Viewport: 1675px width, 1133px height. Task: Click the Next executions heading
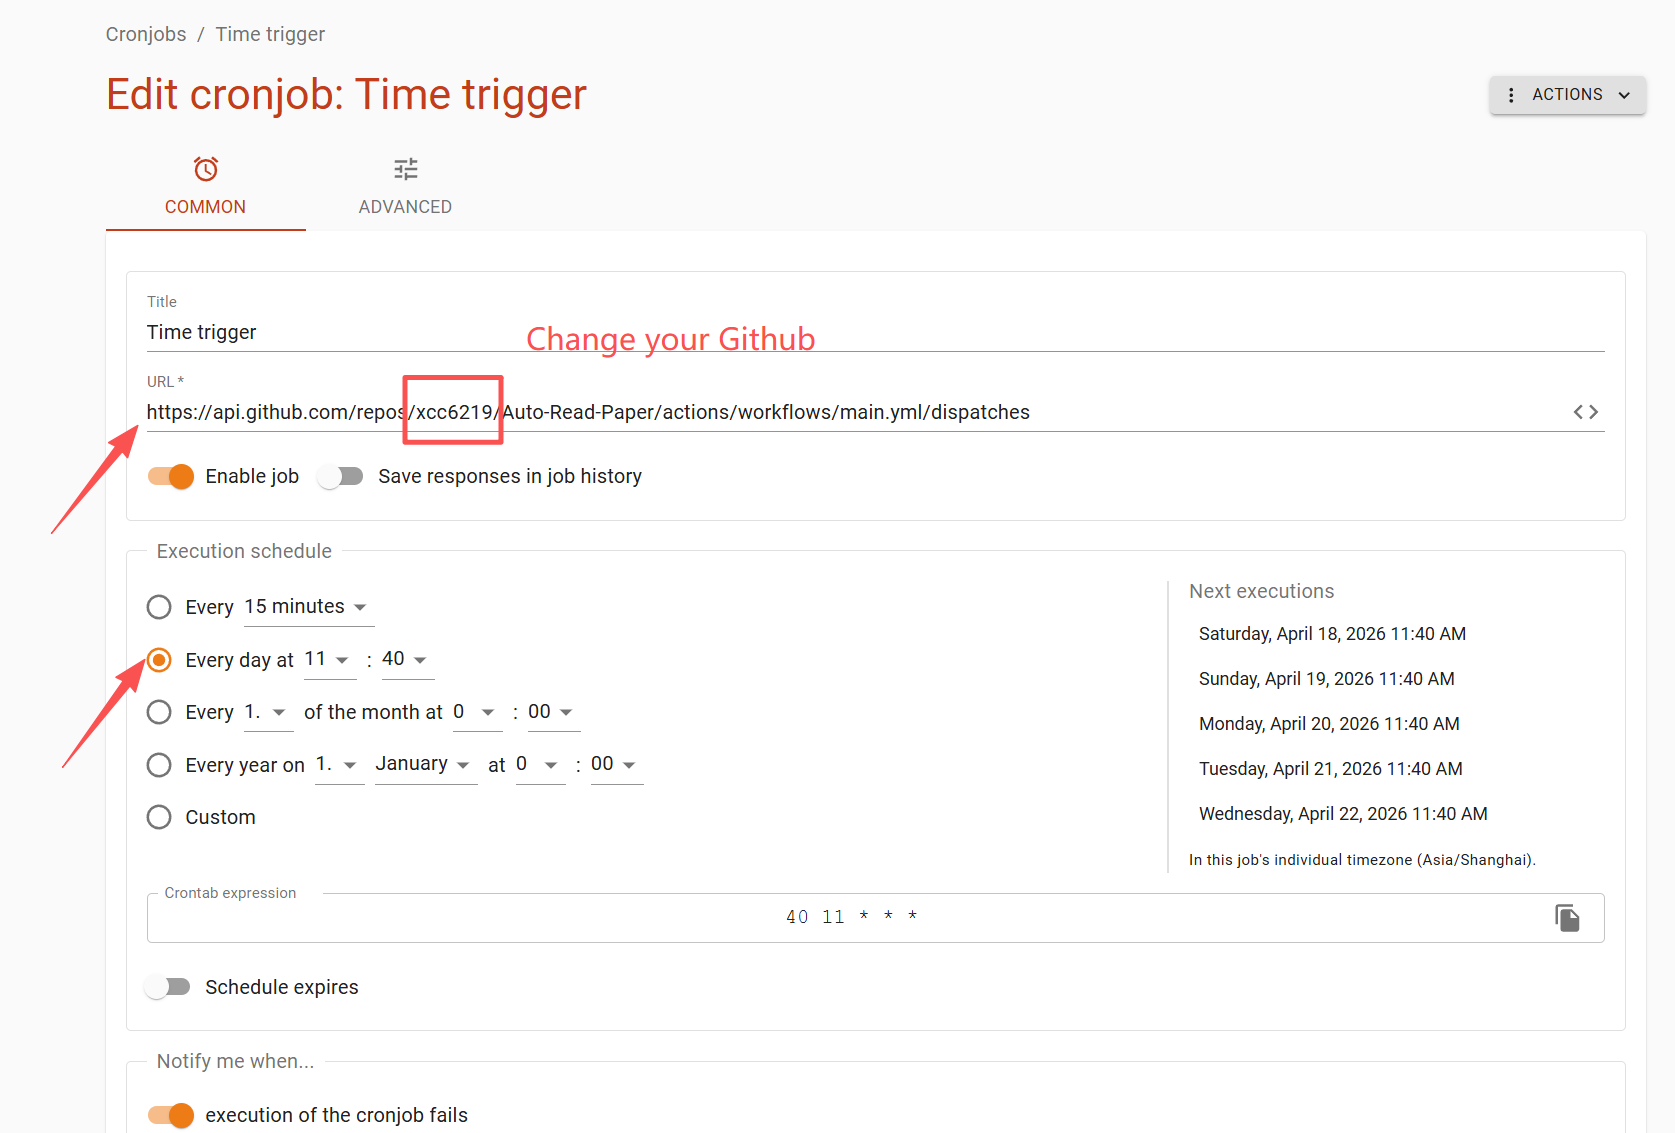[x=1261, y=591]
